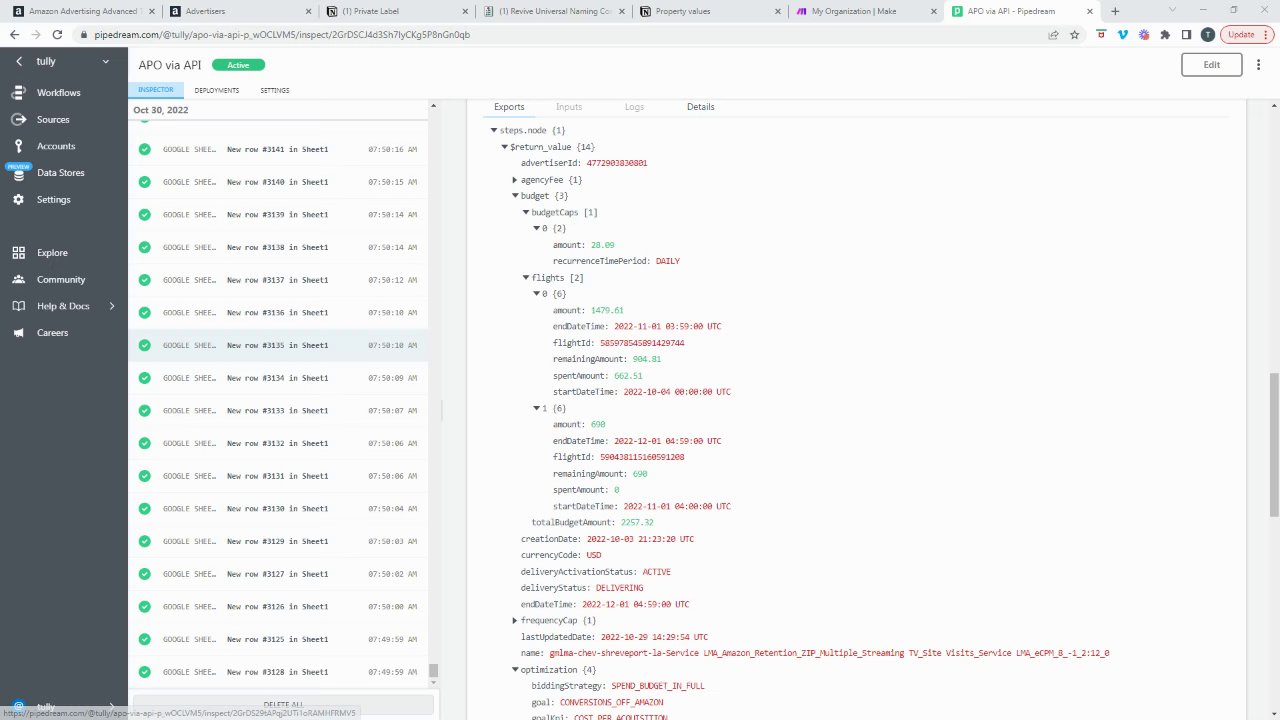This screenshot has width=1280, height=720.
Task: Click browser back navigation arrow
Action: pos(14,34)
